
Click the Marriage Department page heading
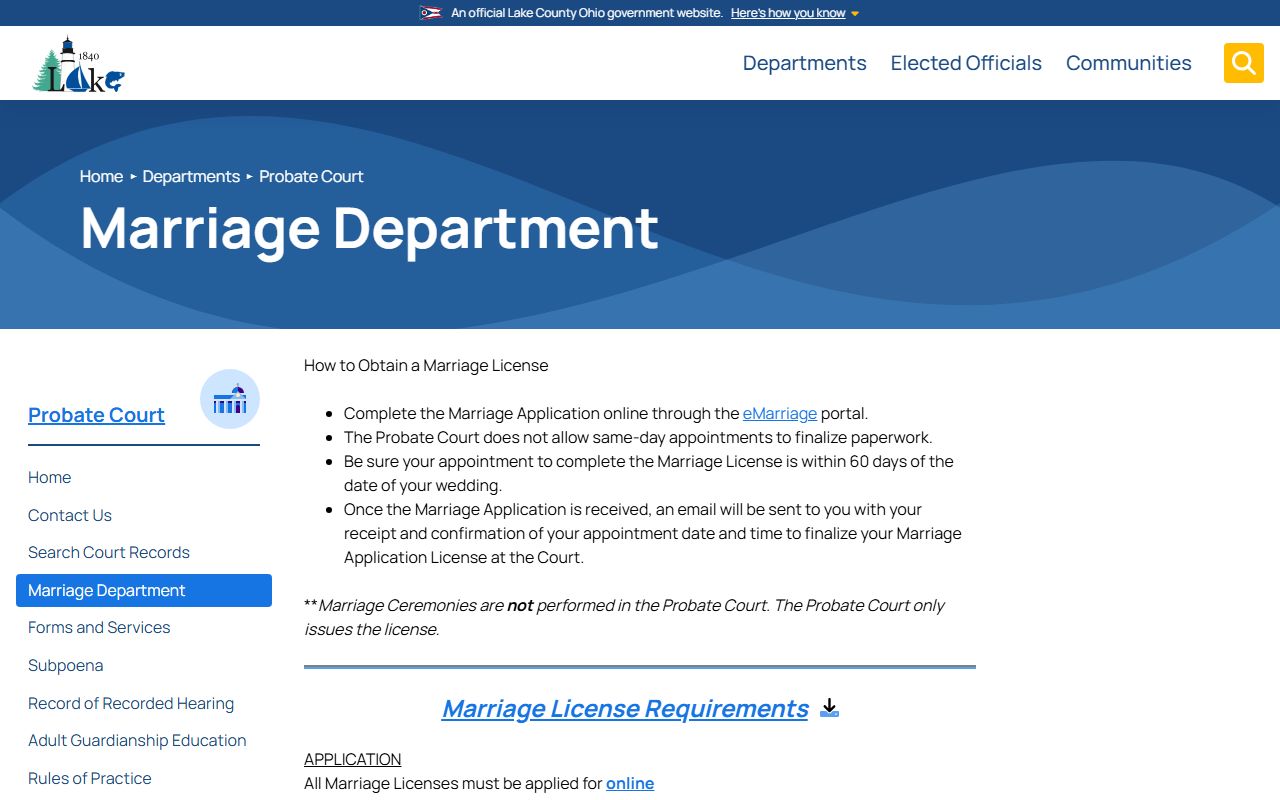369,228
